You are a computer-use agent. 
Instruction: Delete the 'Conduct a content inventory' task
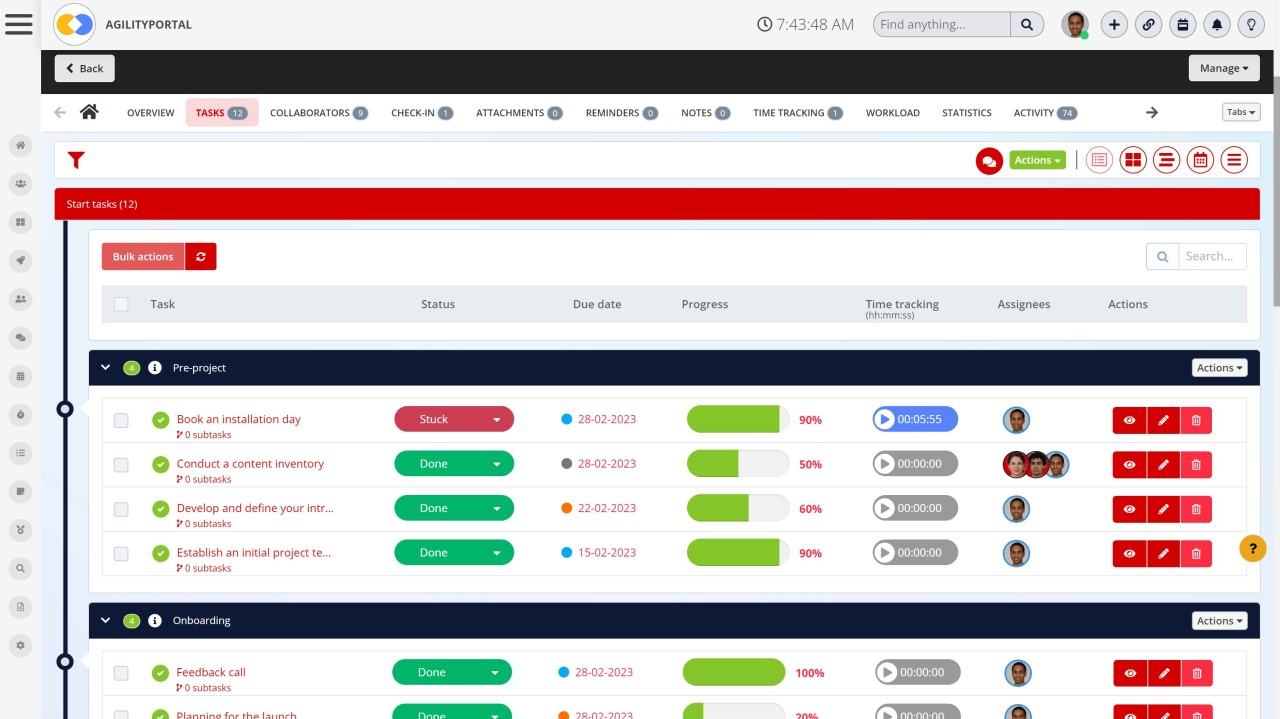1196,465
